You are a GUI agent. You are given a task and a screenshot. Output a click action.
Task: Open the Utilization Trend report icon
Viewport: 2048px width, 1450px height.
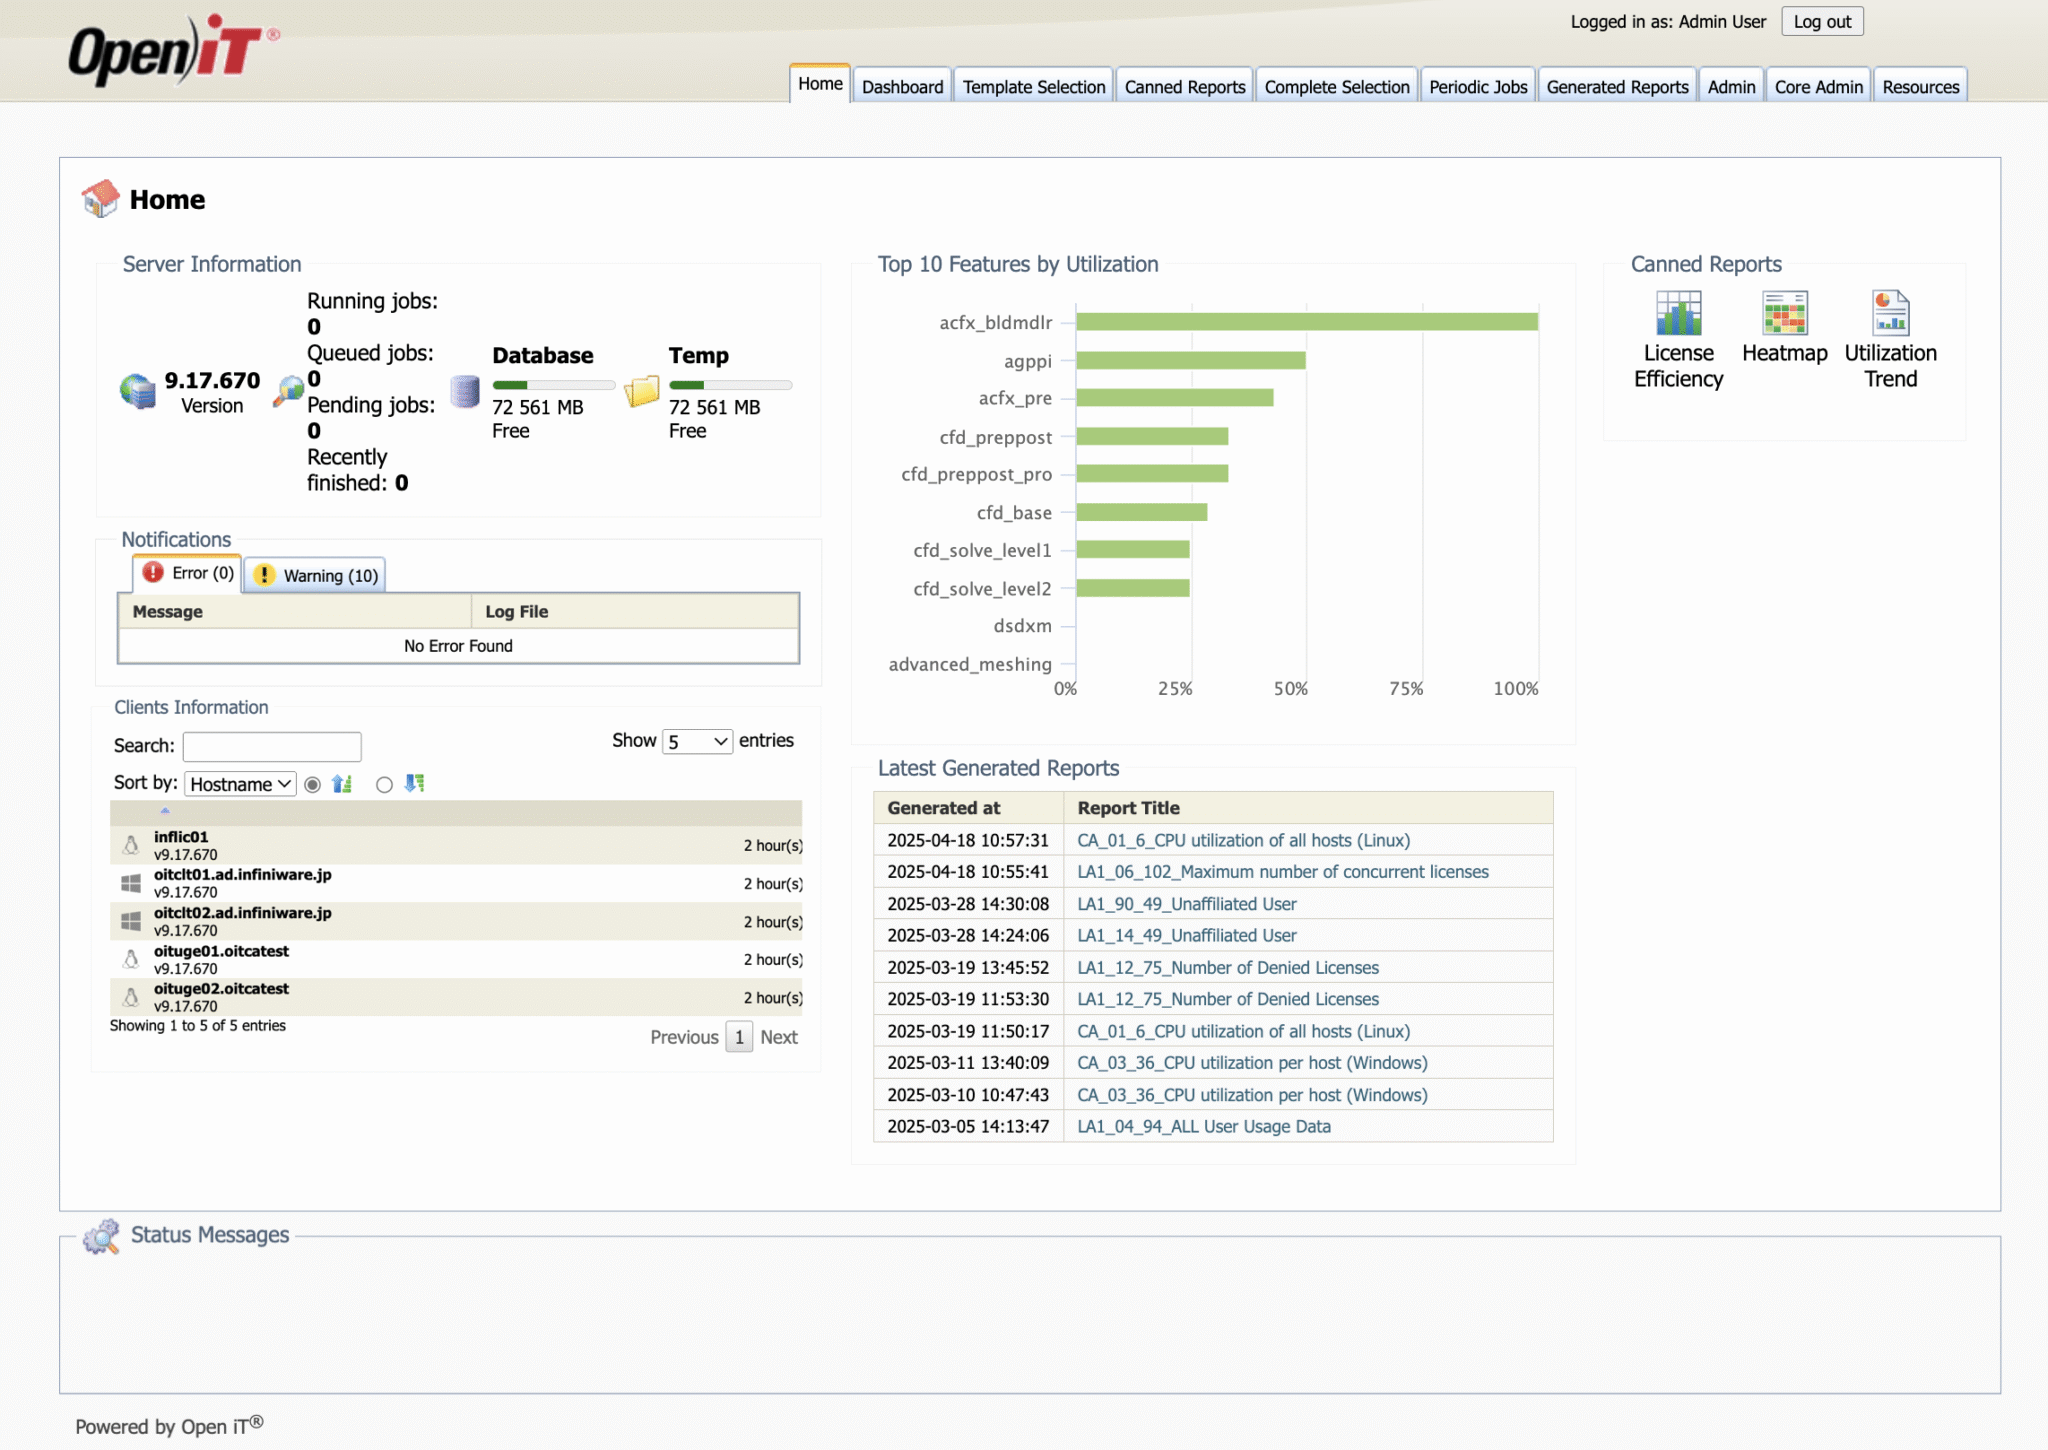(x=1890, y=314)
